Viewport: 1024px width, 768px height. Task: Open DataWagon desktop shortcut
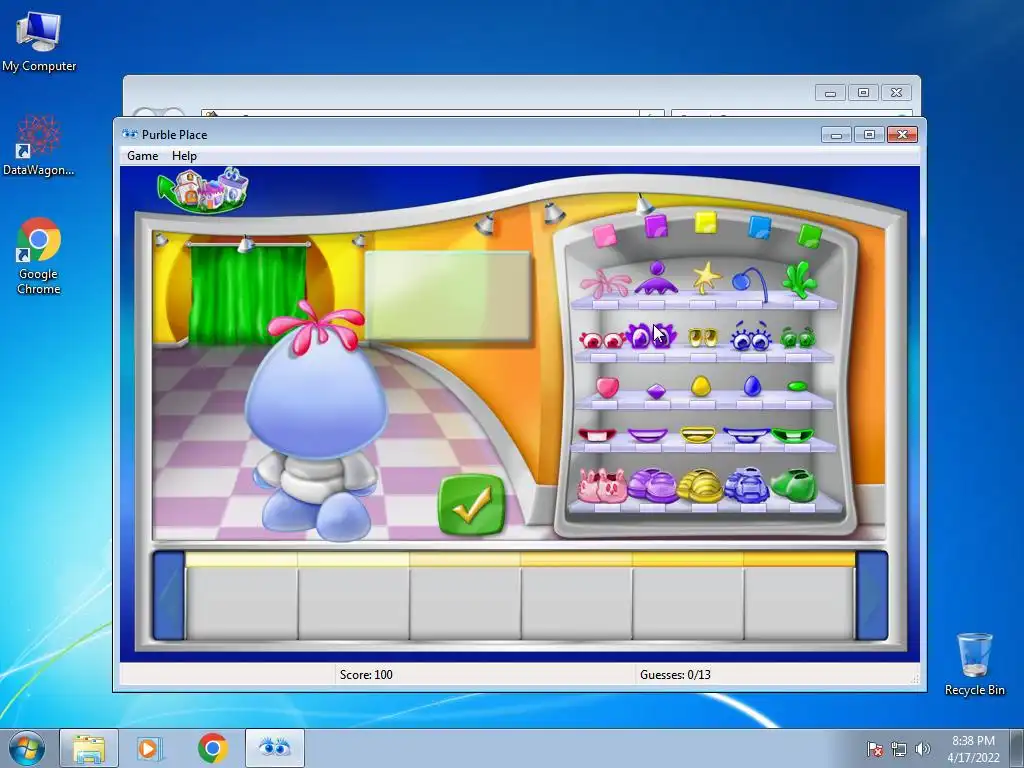tap(39, 145)
